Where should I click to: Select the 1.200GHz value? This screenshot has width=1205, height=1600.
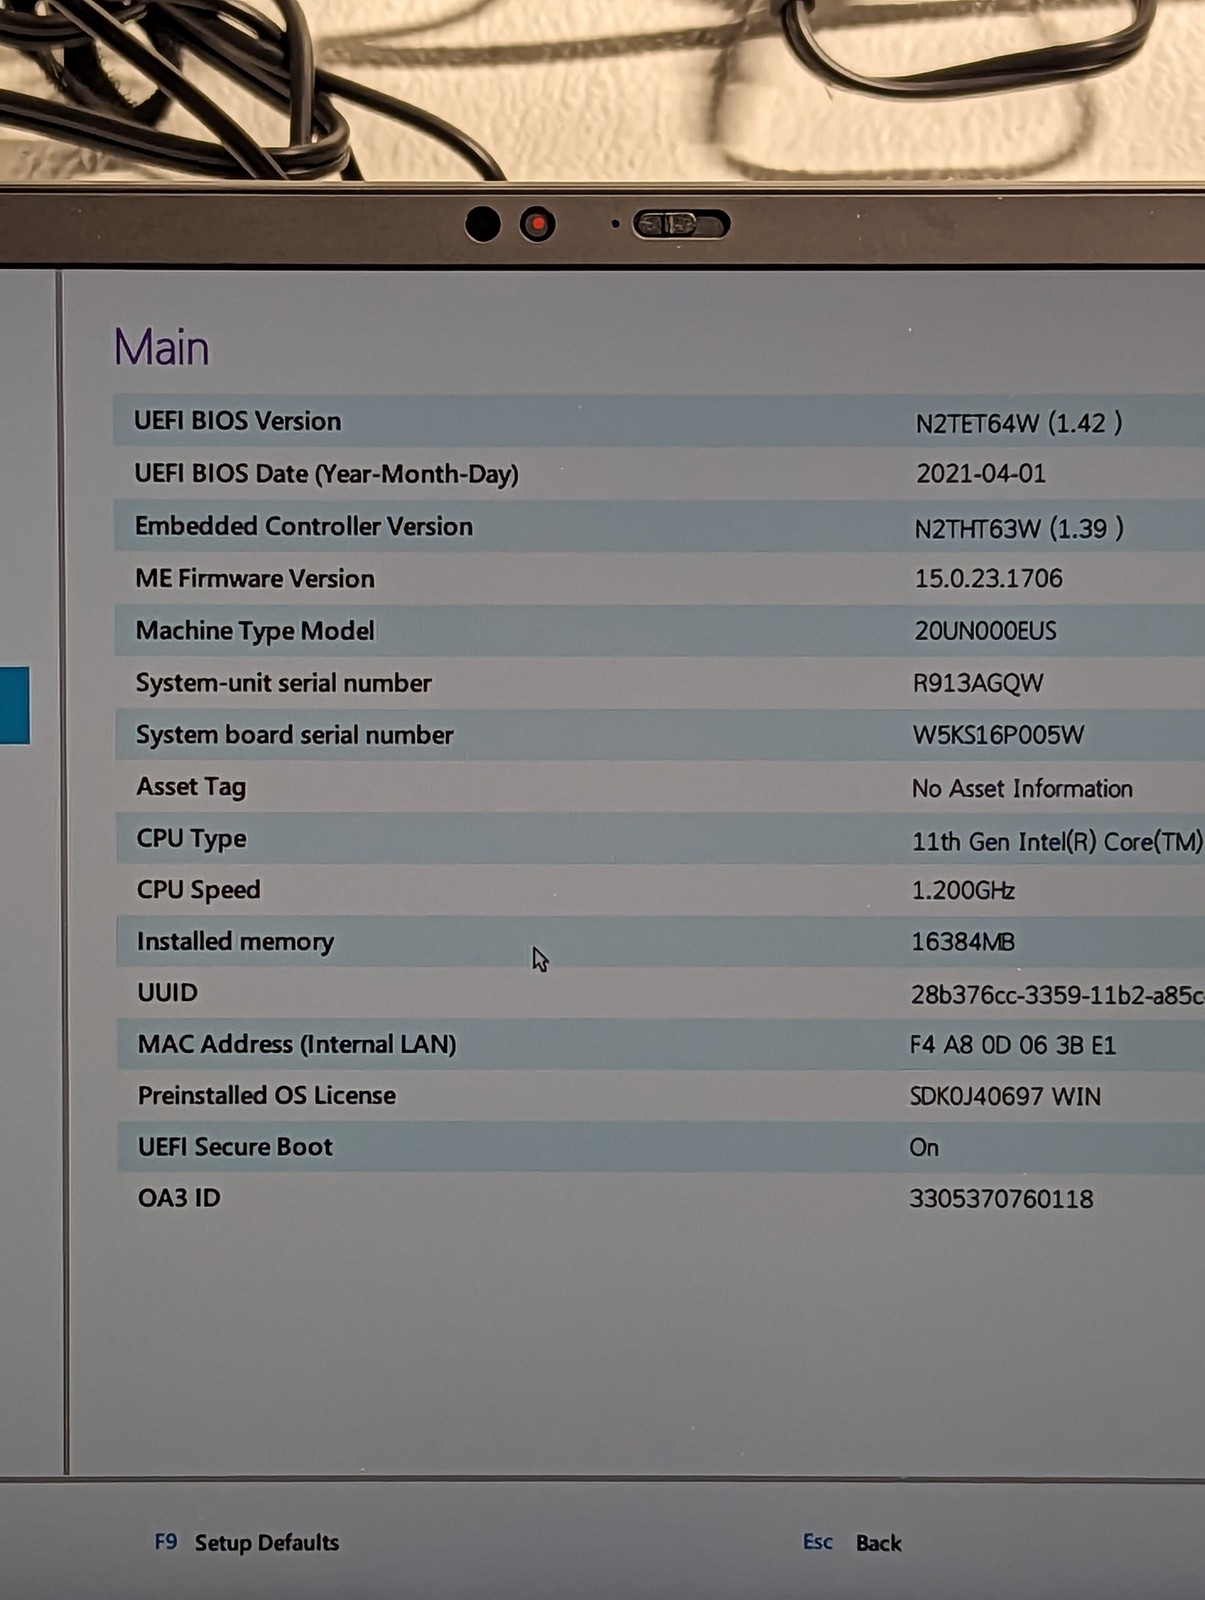tap(963, 890)
